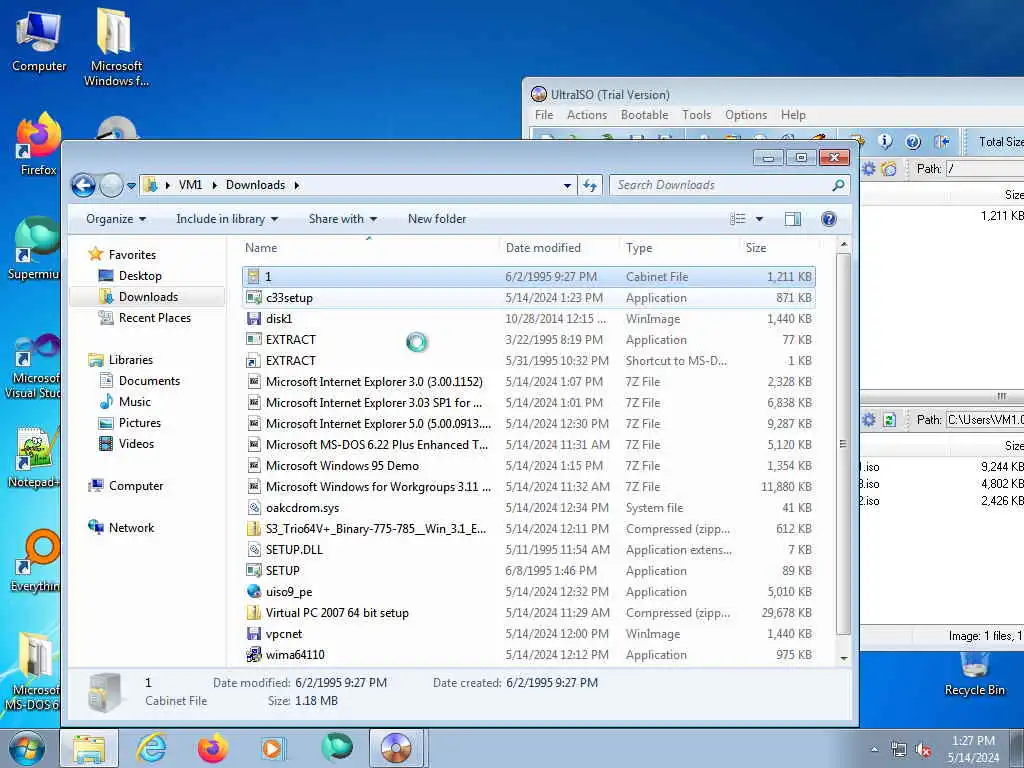This screenshot has width=1024, height=768.
Task: Switch to UltraISO taskbar button
Action: (x=396, y=748)
